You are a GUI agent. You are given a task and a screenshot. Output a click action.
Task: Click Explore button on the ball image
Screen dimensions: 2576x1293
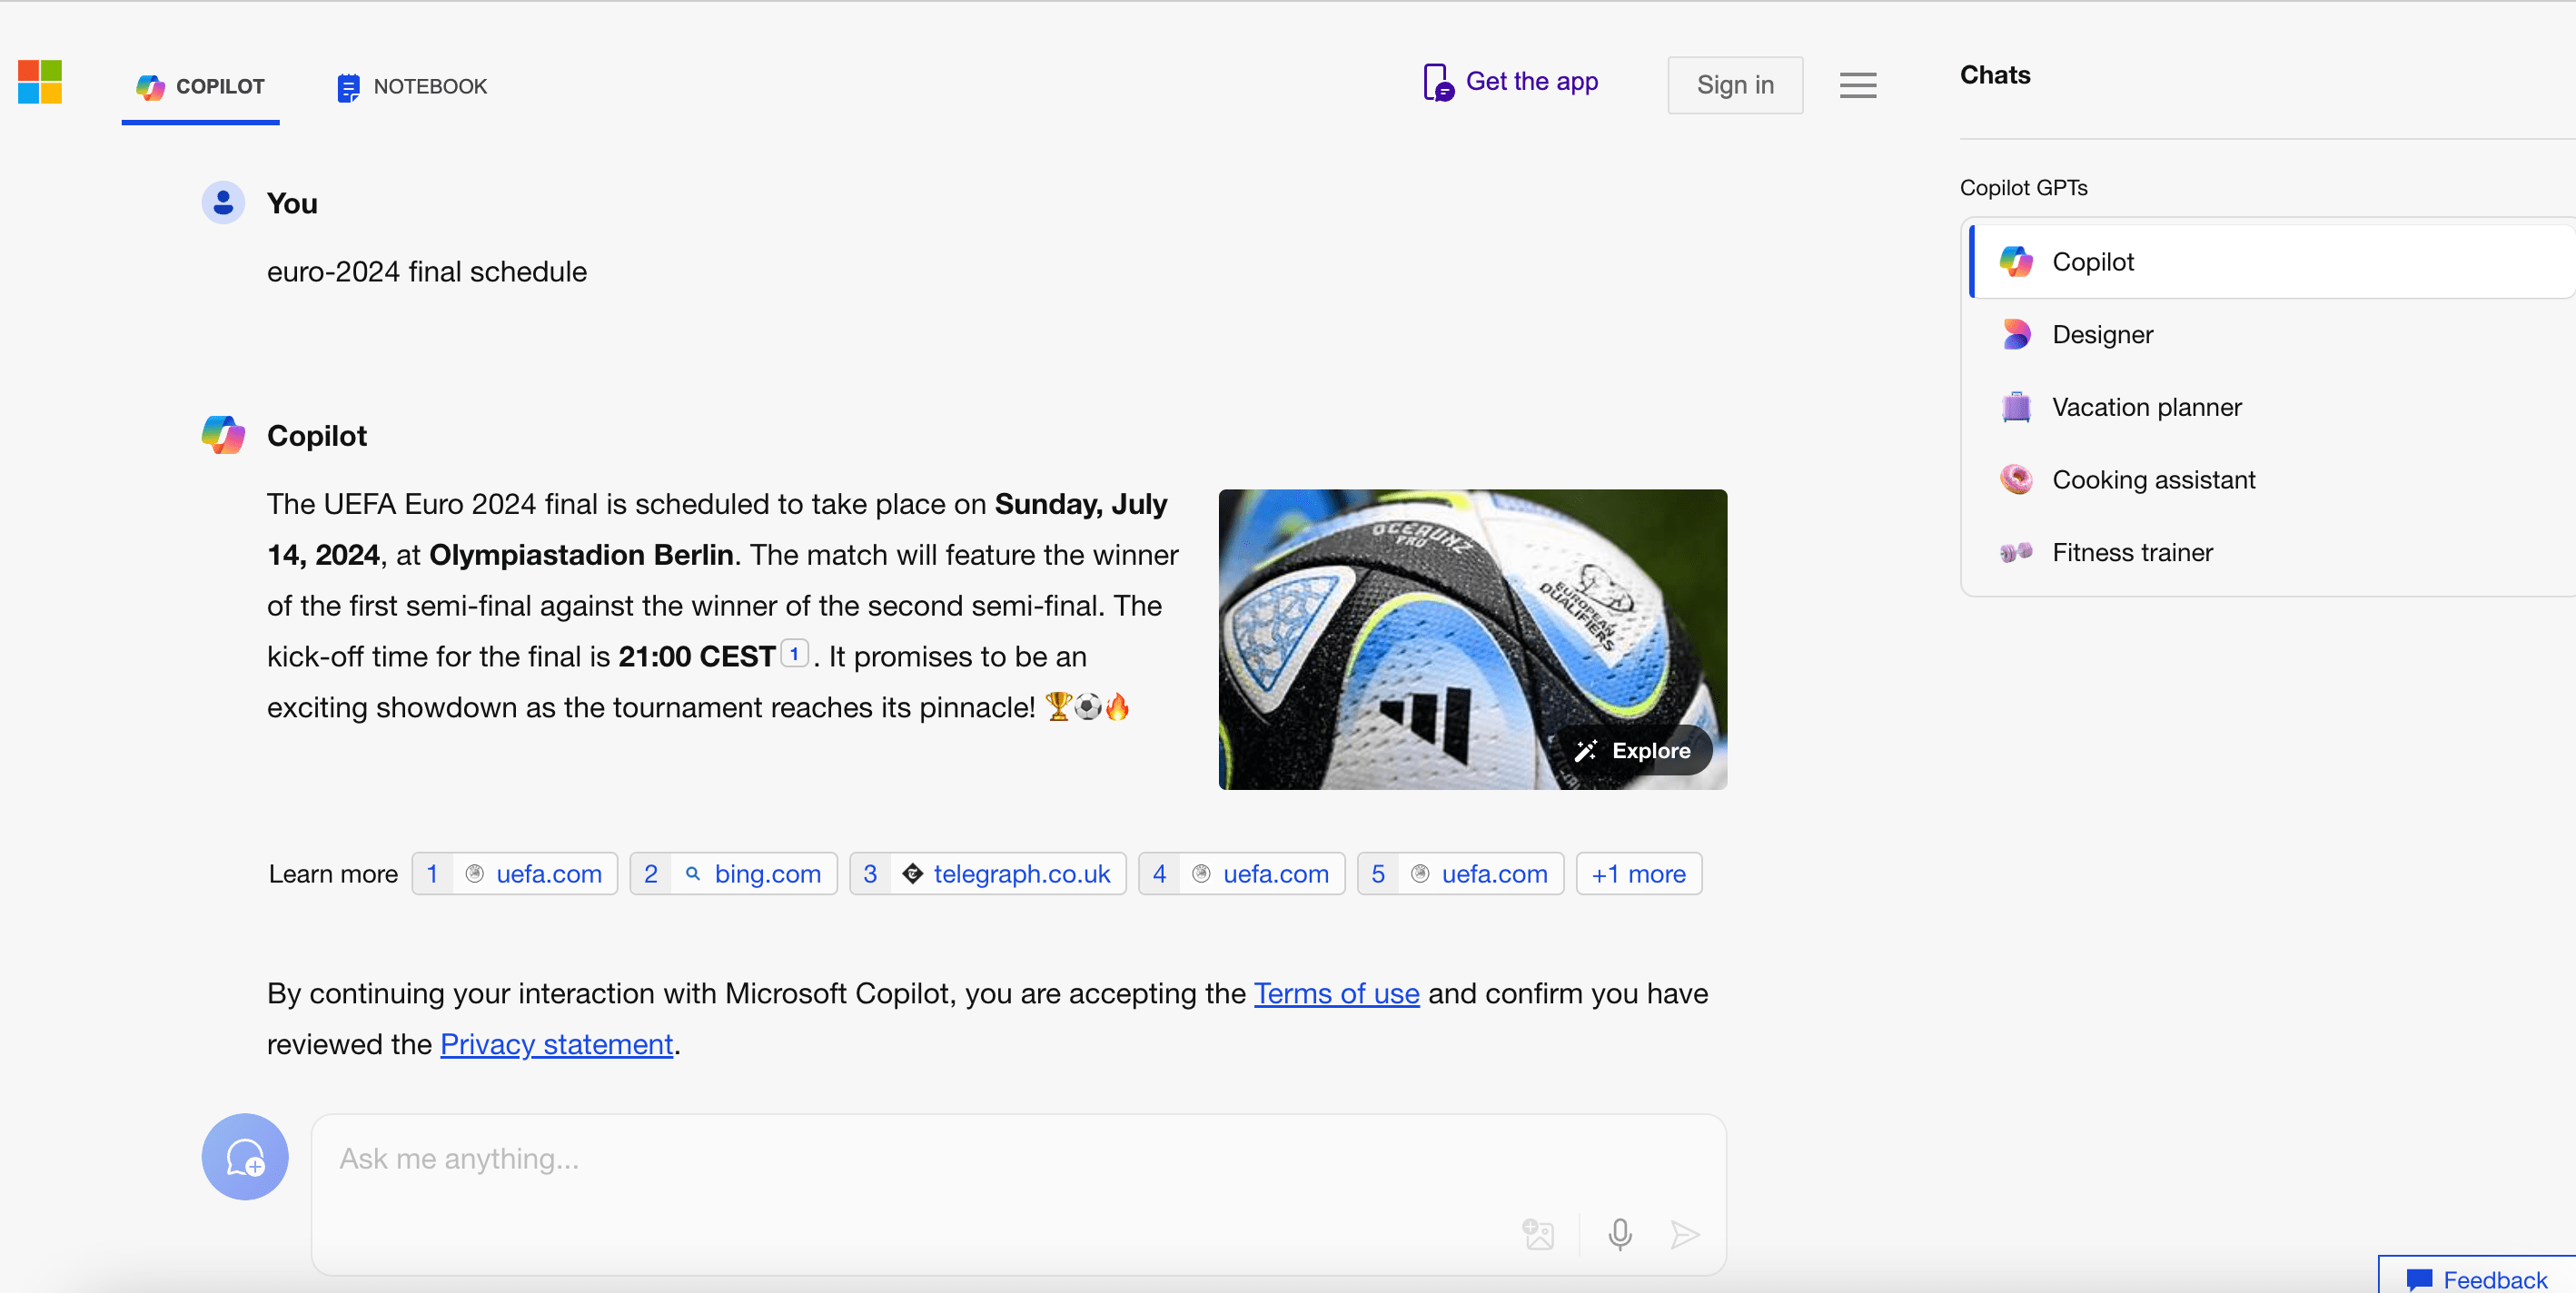coord(1634,751)
